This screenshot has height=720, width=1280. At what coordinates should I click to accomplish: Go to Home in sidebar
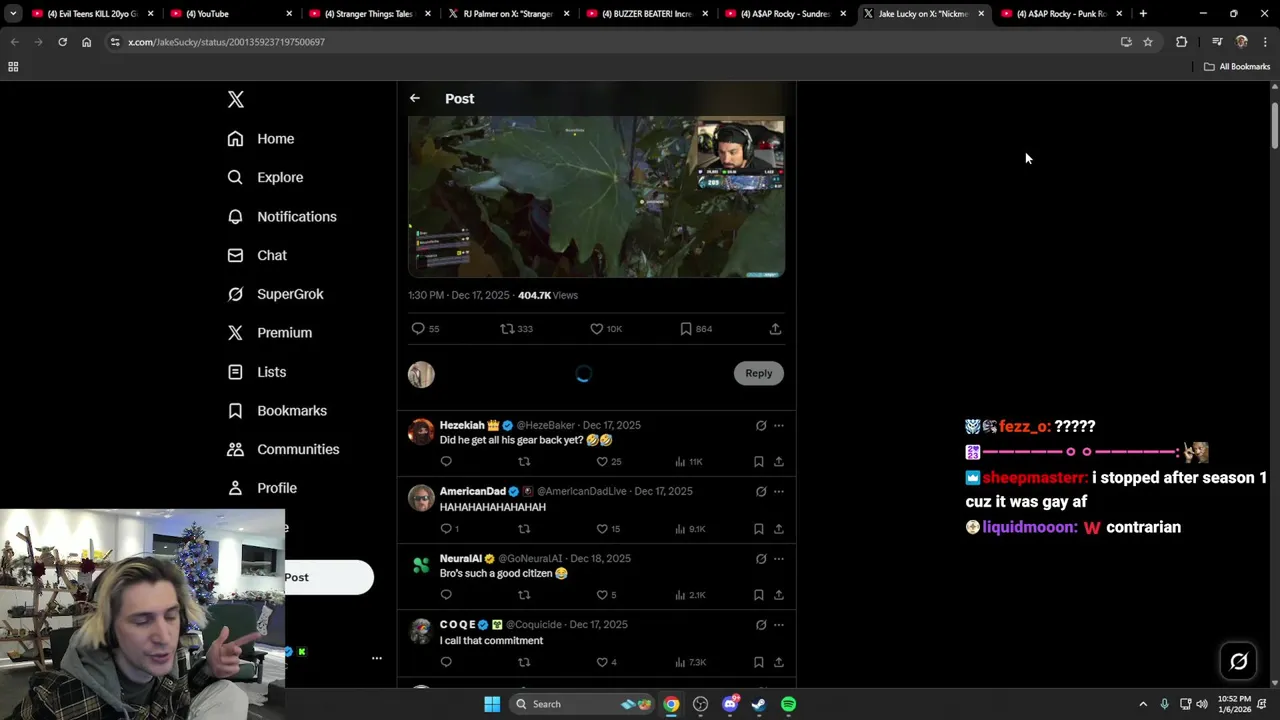coord(261,139)
